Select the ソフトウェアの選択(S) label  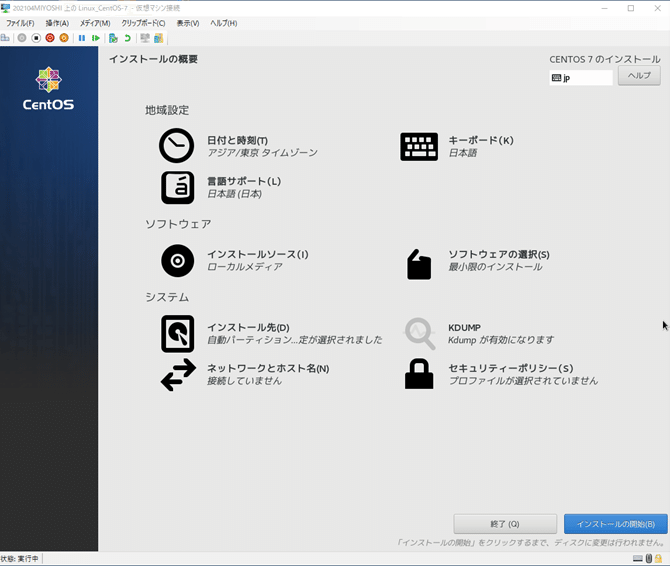point(499,254)
